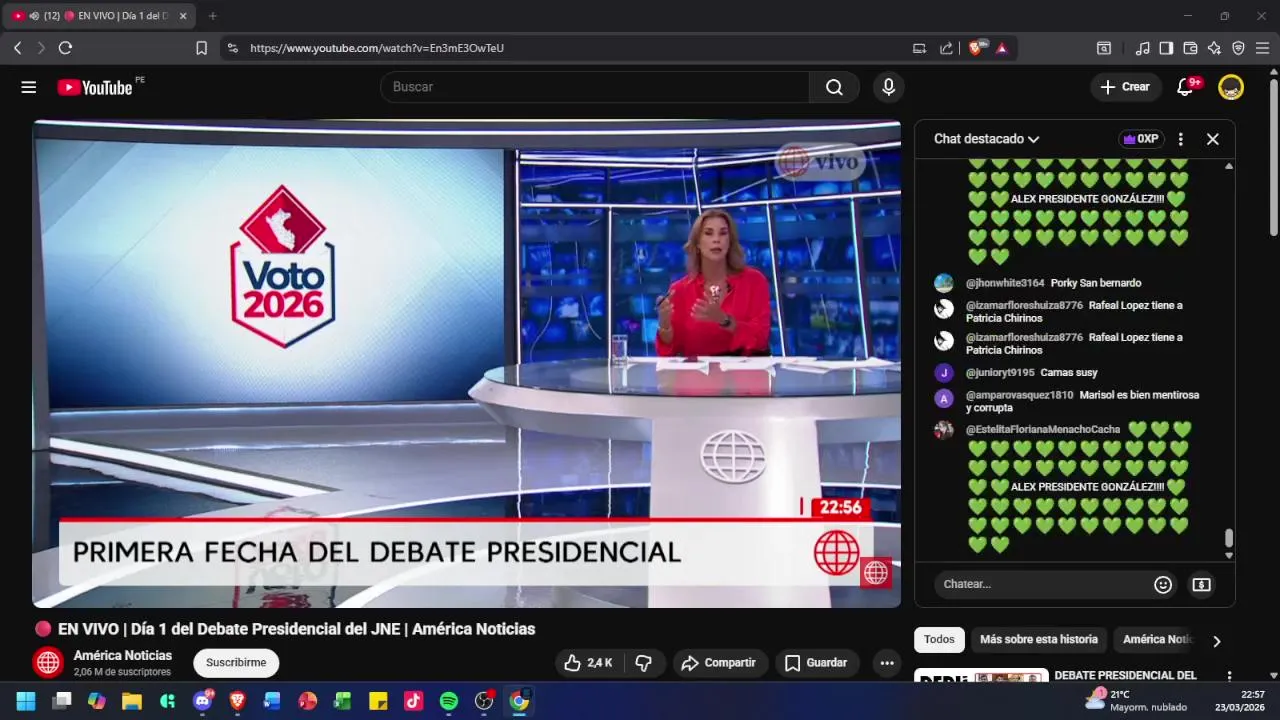Open the Windows Start menu
Viewport: 1280px width, 720px height.
pos(26,701)
